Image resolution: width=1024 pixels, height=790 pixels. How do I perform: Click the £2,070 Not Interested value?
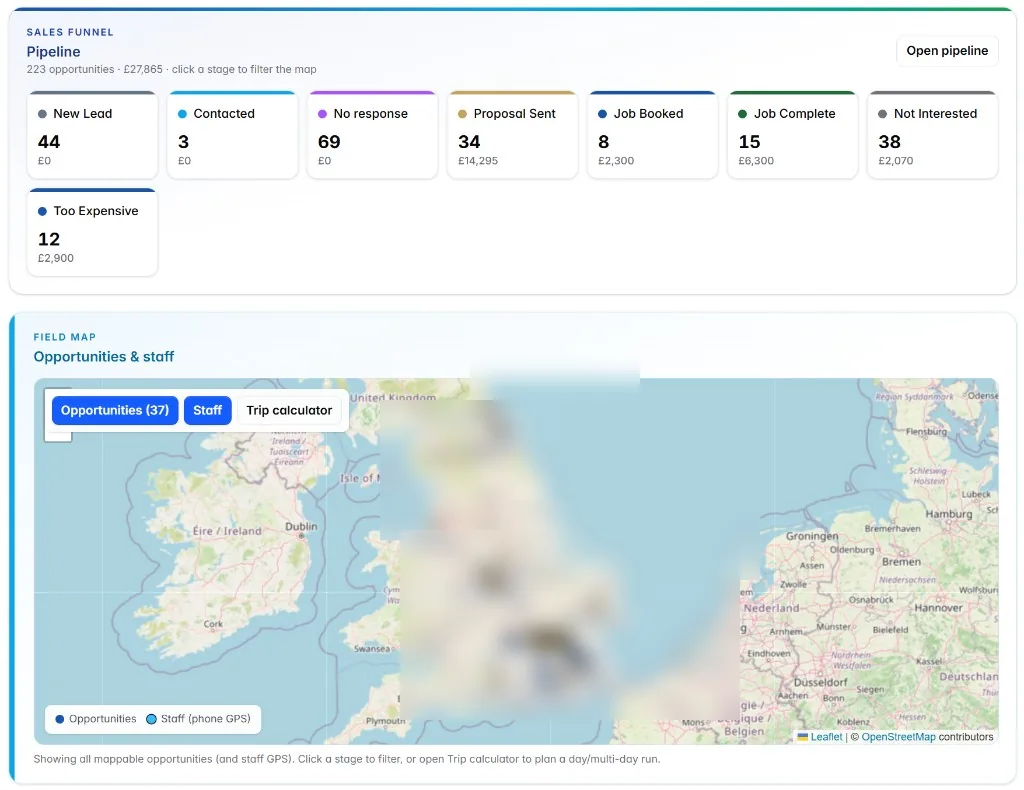895,161
